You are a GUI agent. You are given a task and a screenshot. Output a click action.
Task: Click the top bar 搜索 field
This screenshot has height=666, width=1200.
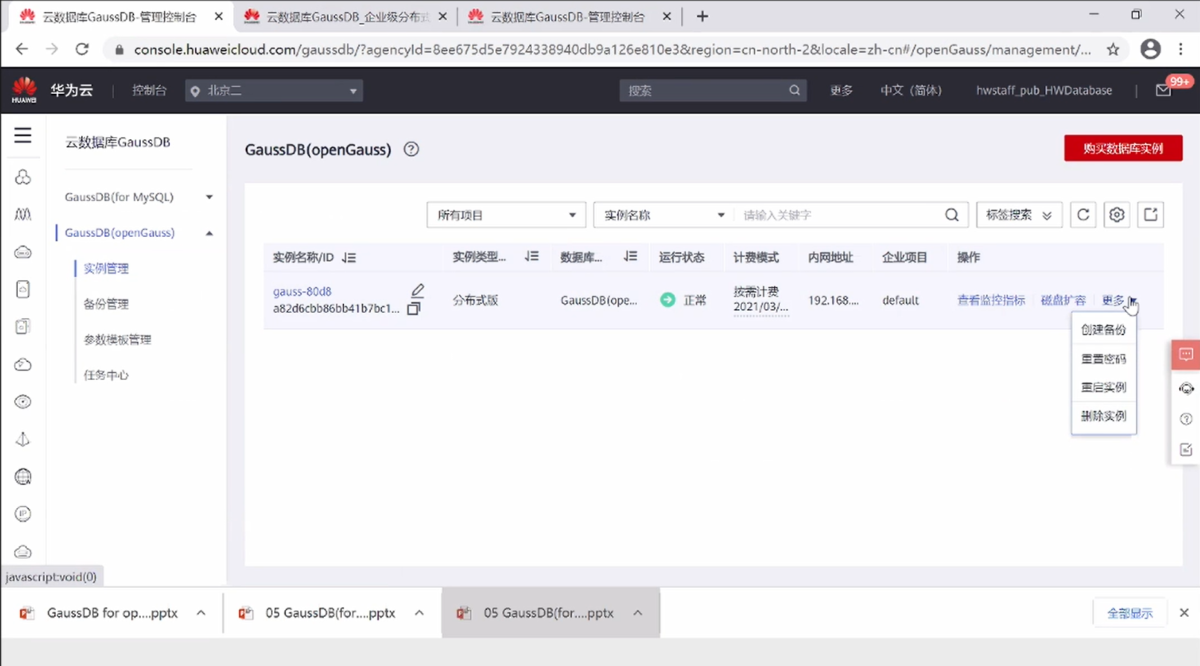click(712, 90)
